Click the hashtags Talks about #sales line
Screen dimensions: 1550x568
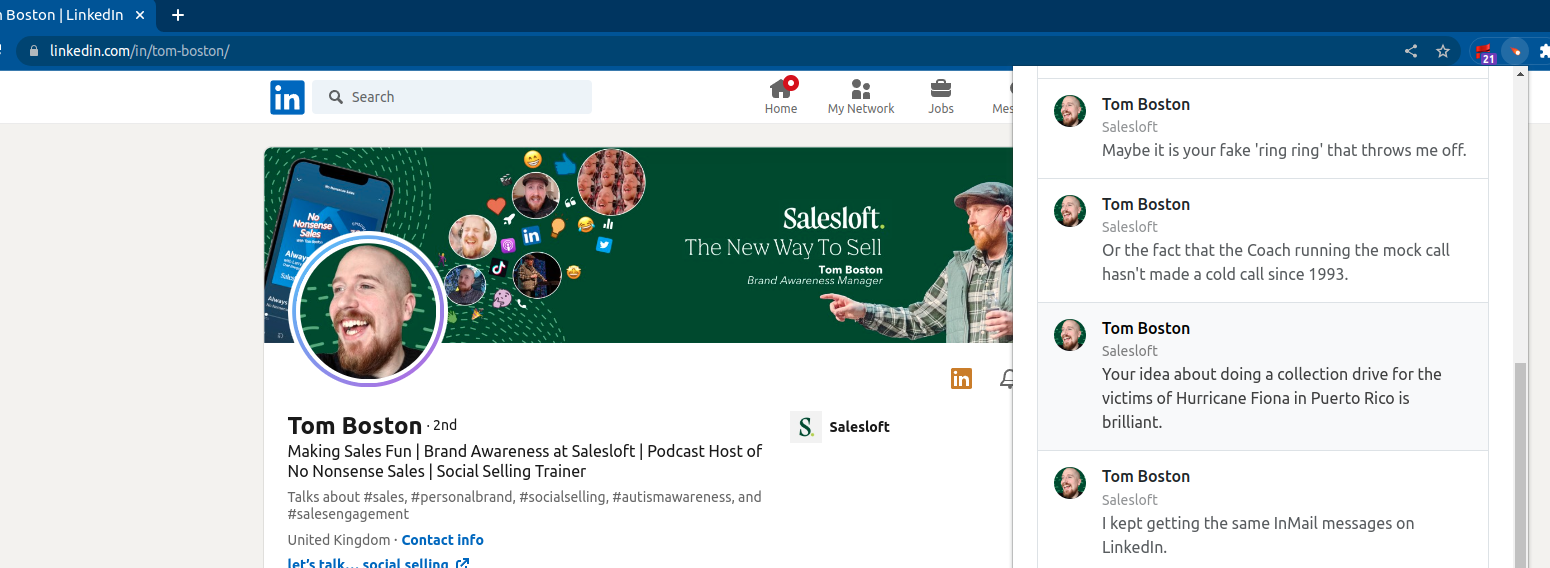tap(524, 505)
